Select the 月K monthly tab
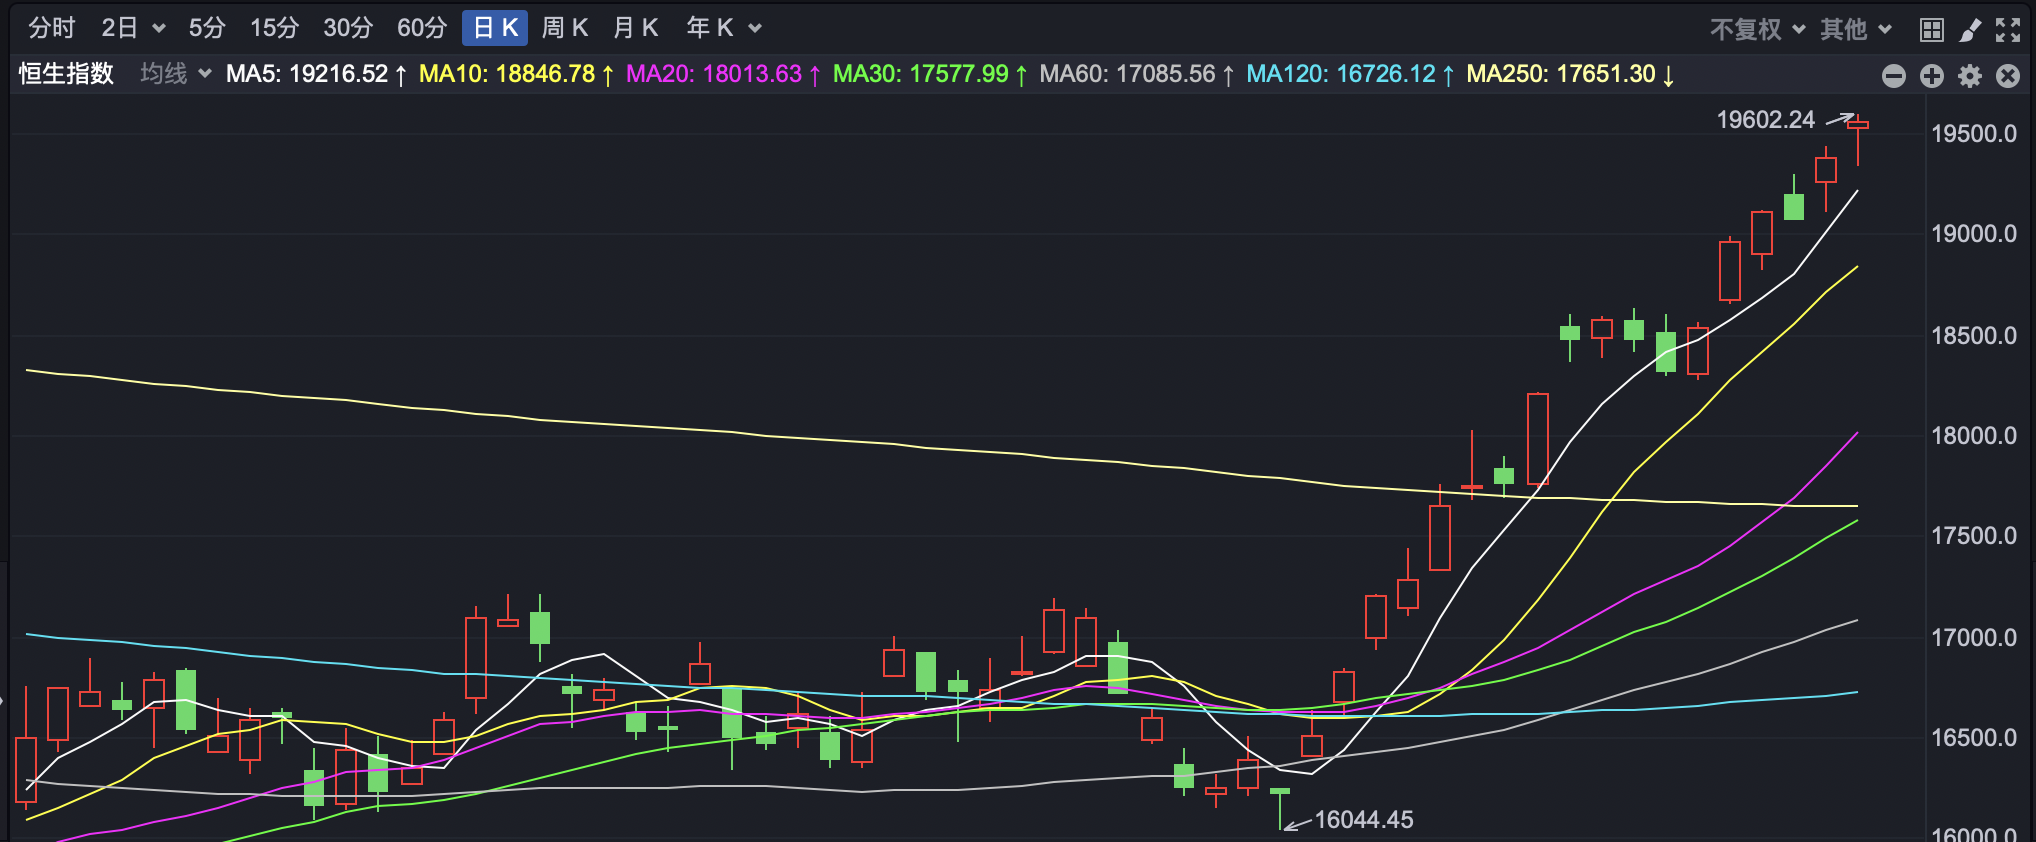 pos(635,28)
